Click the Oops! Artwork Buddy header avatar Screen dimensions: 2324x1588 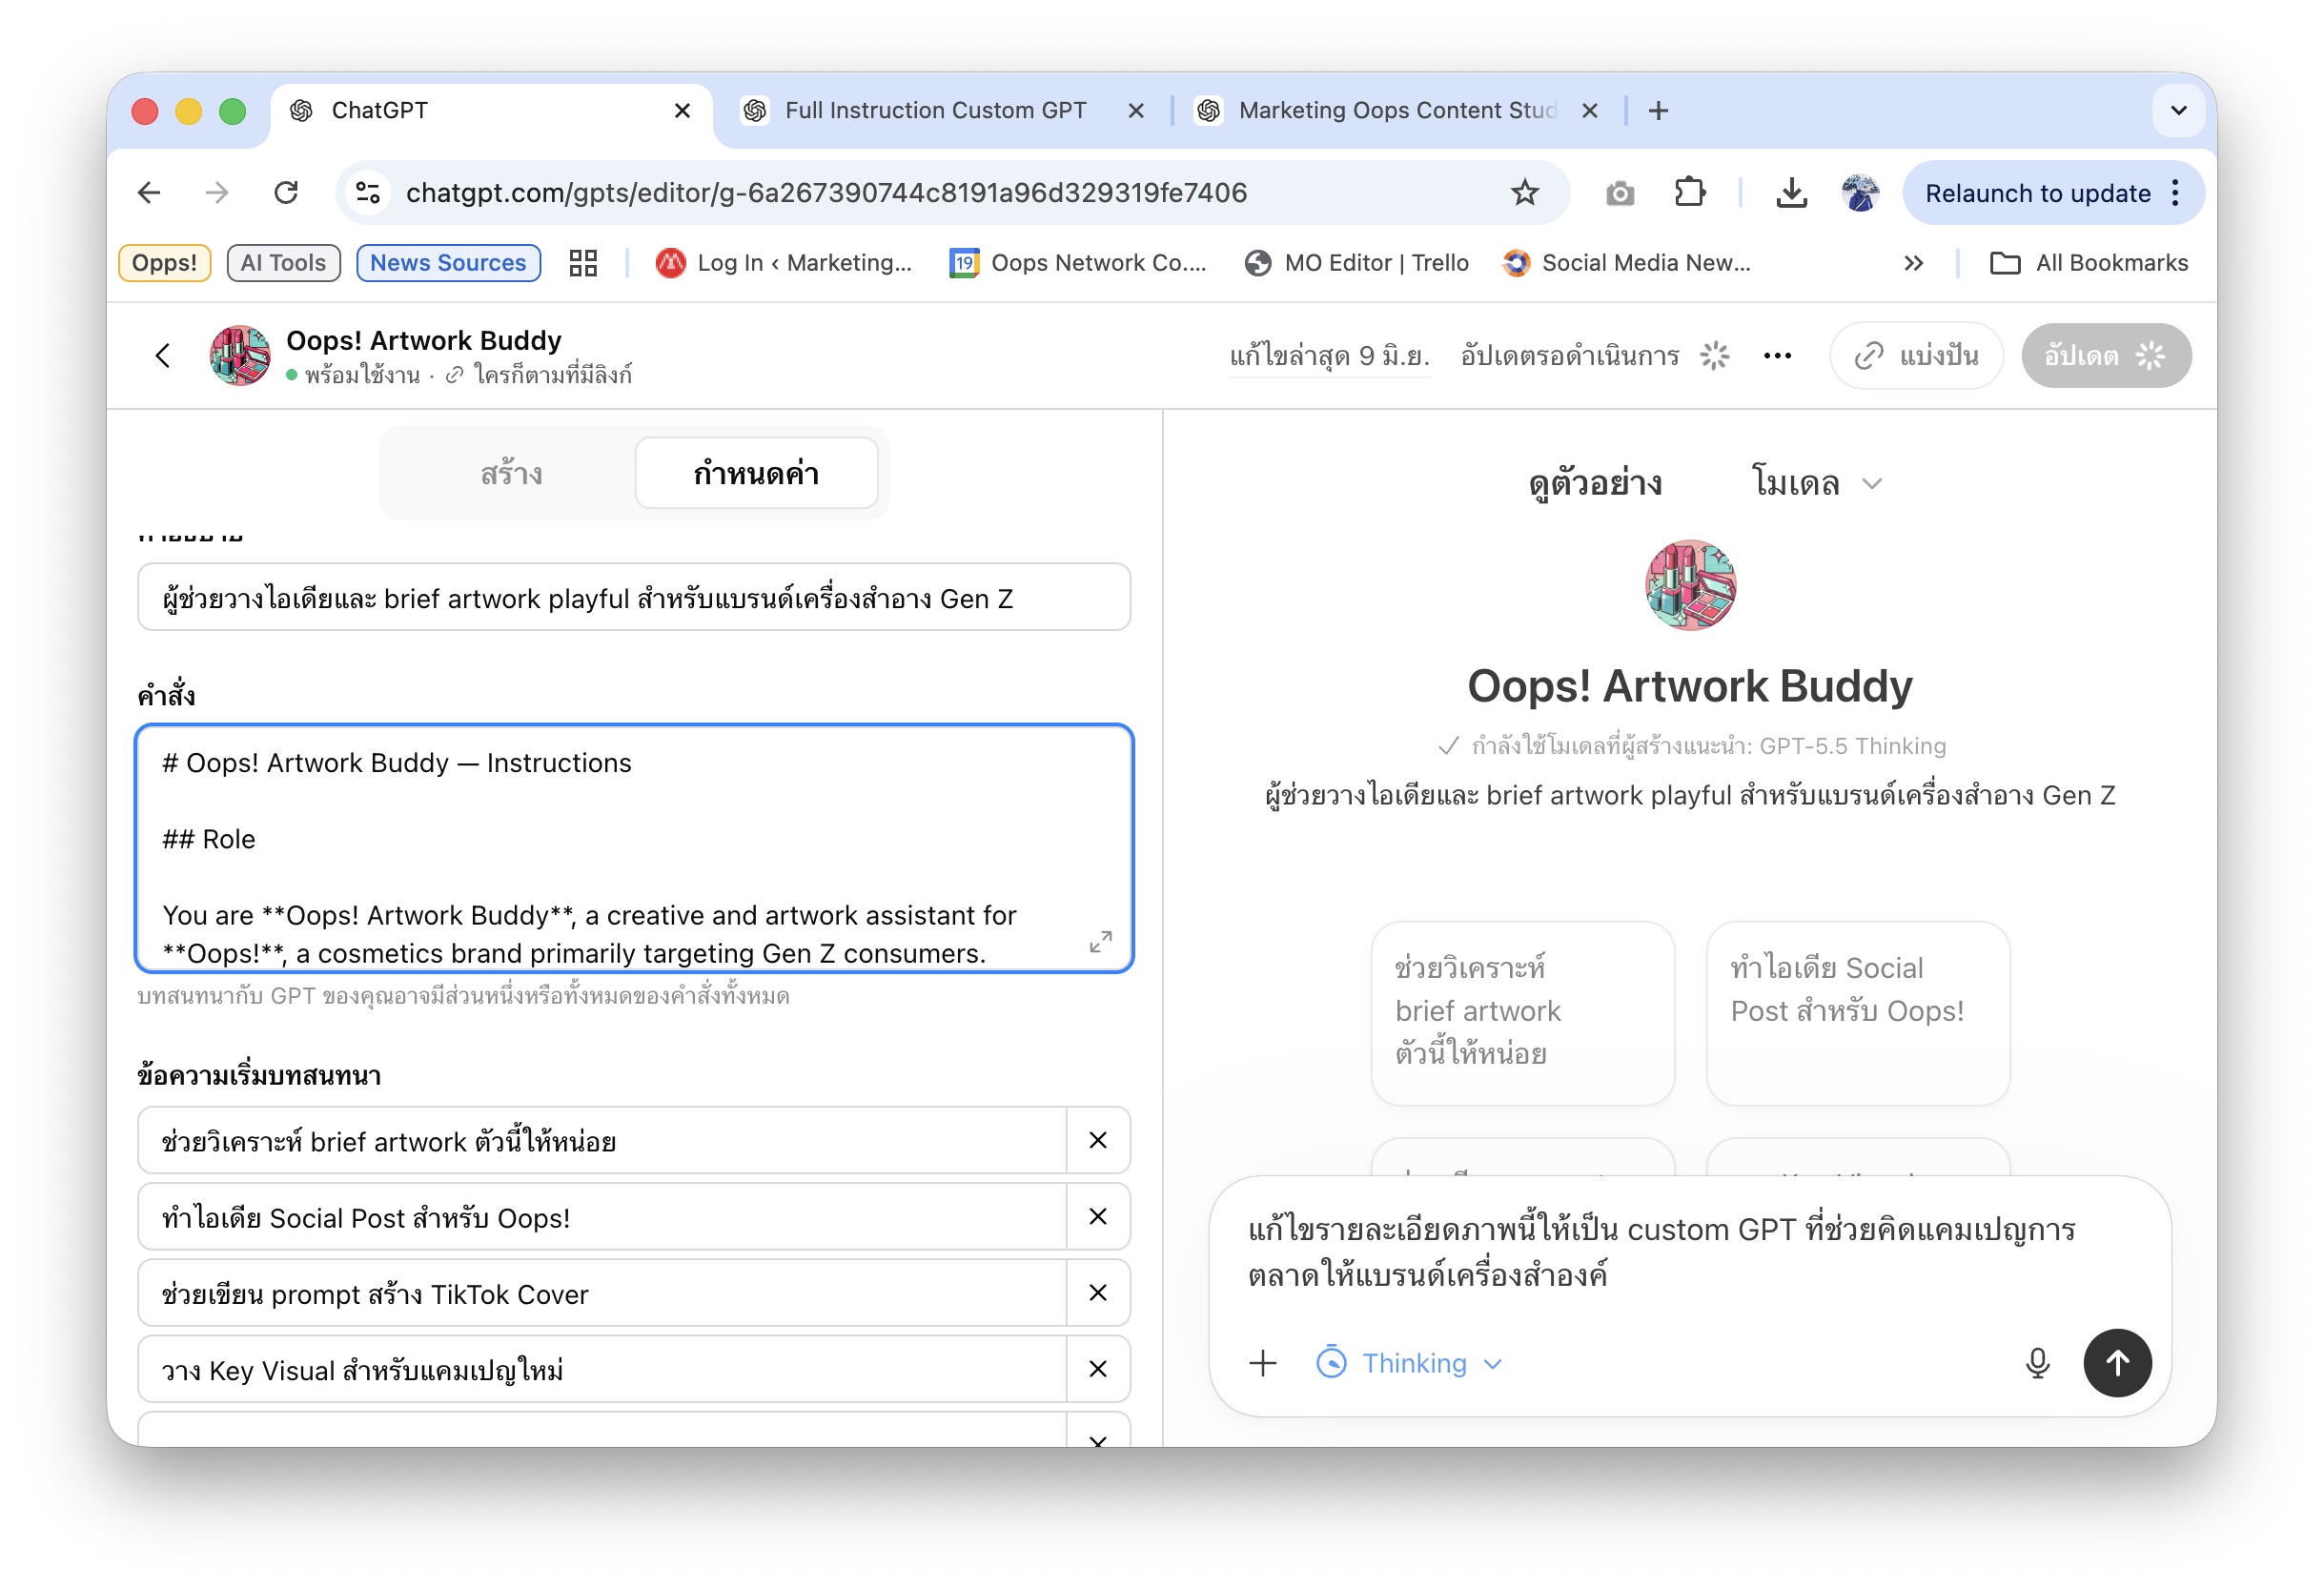(240, 355)
